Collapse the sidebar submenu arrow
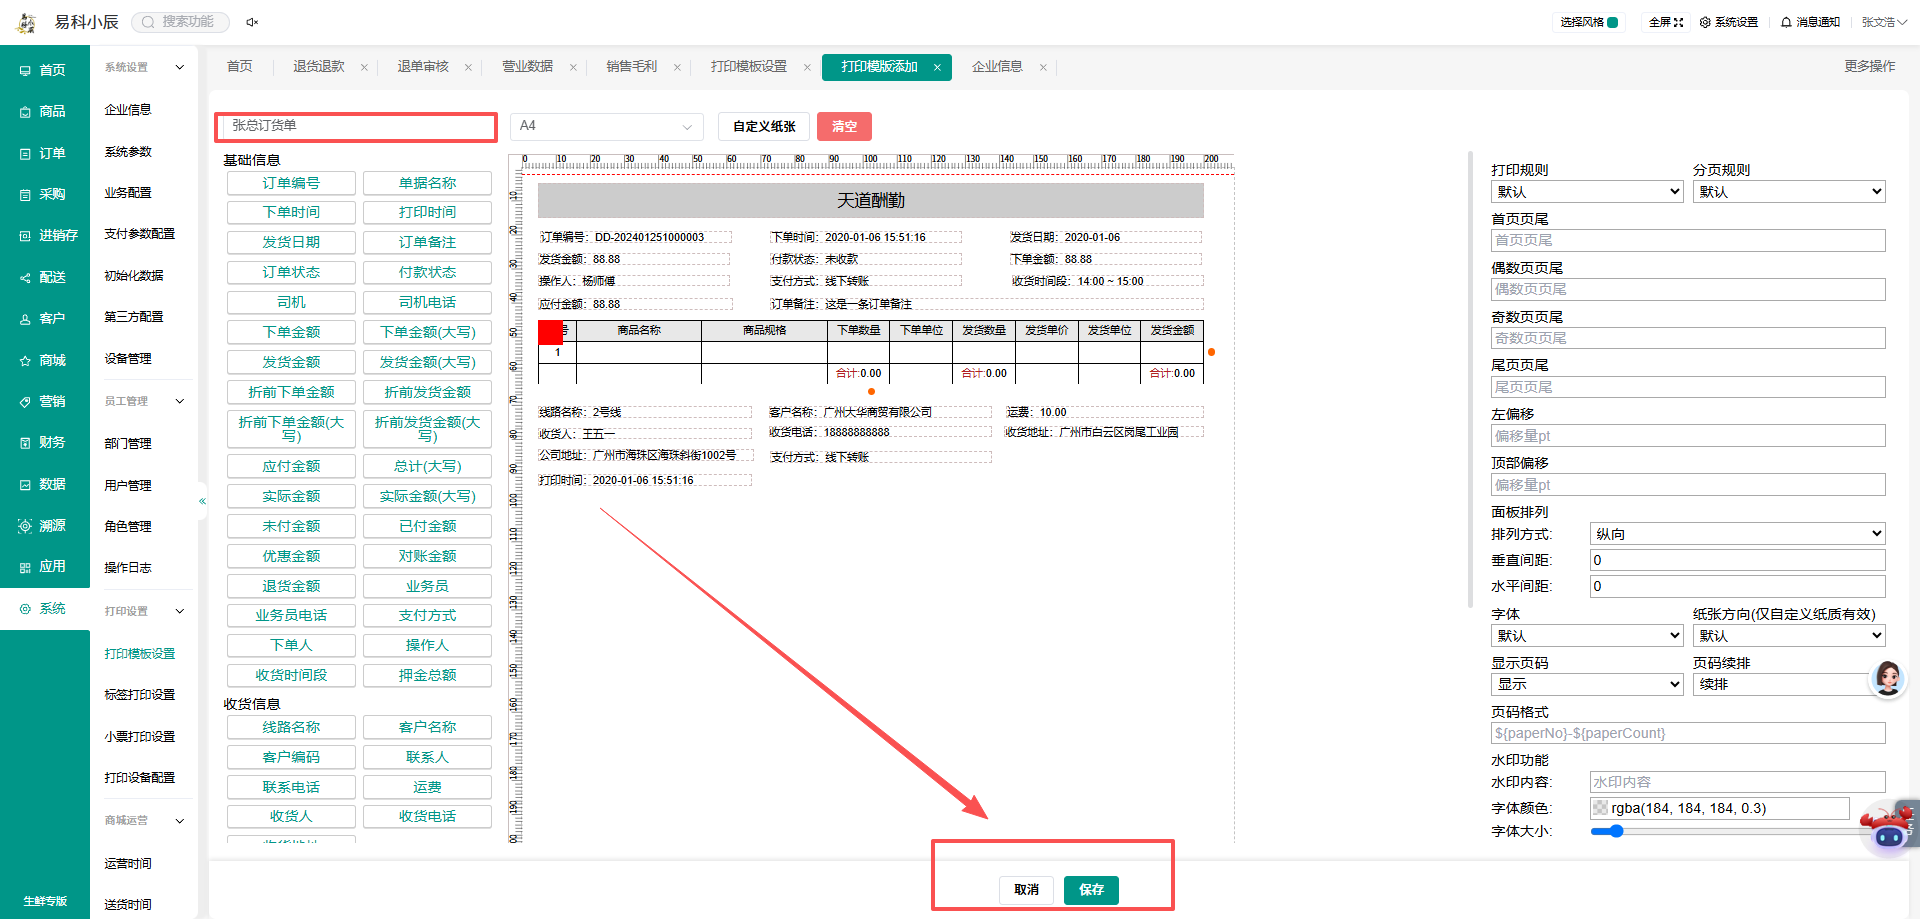Image resolution: width=1920 pixels, height=919 pixels. 202,501
